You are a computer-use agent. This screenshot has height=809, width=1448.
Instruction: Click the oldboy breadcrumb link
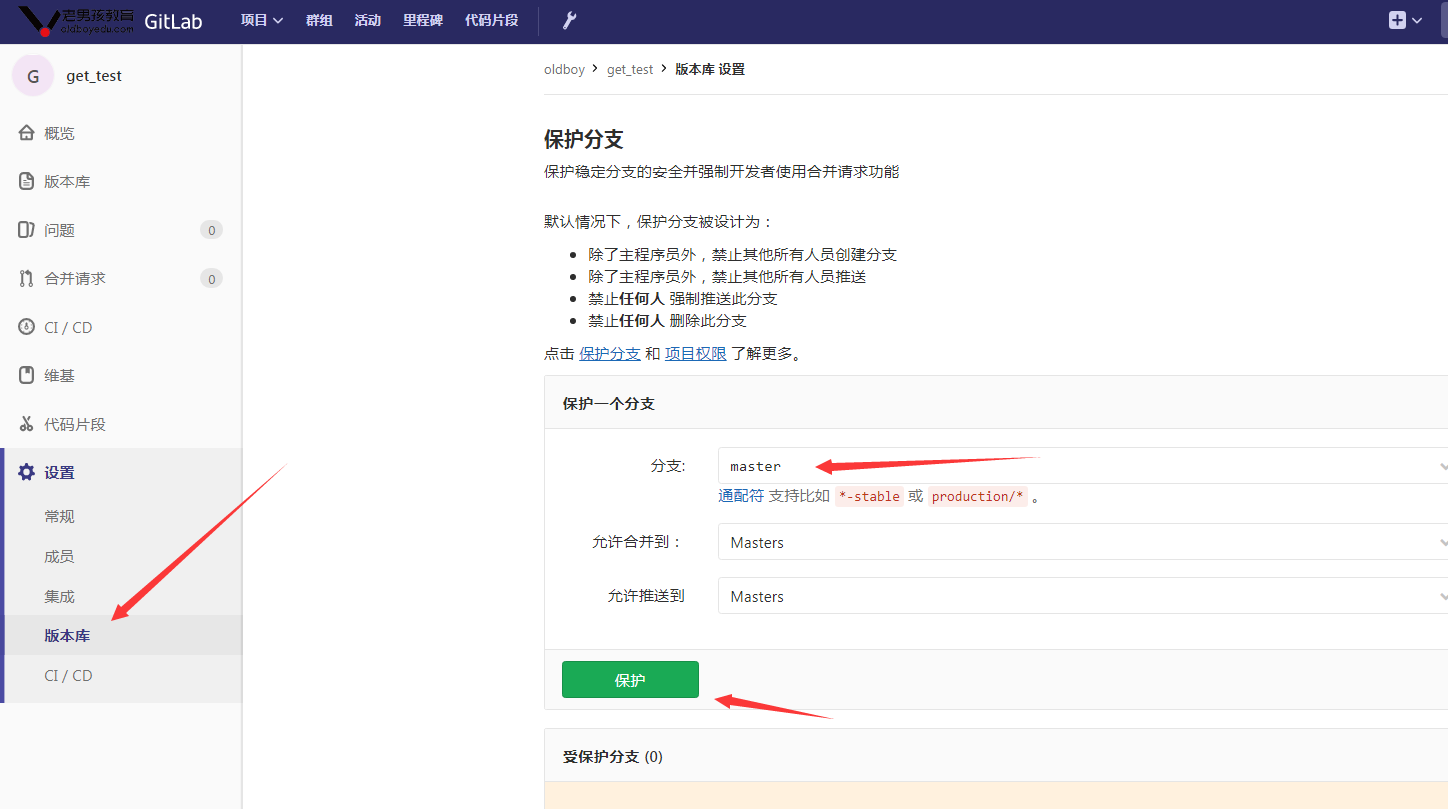(564, 69)
